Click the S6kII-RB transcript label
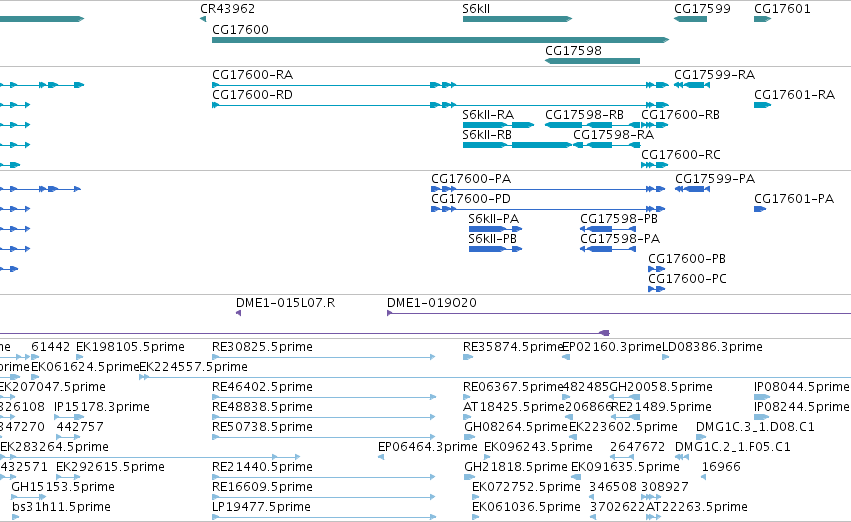 (487, 135)
